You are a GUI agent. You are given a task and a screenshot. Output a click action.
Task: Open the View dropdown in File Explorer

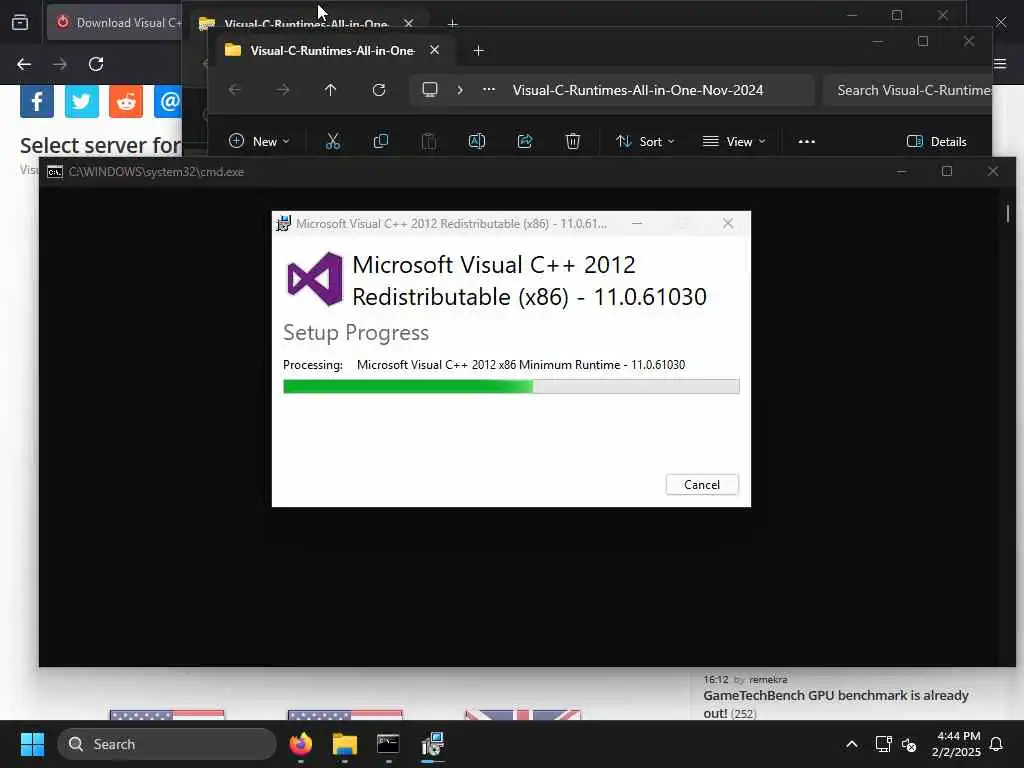pos(733,141)
